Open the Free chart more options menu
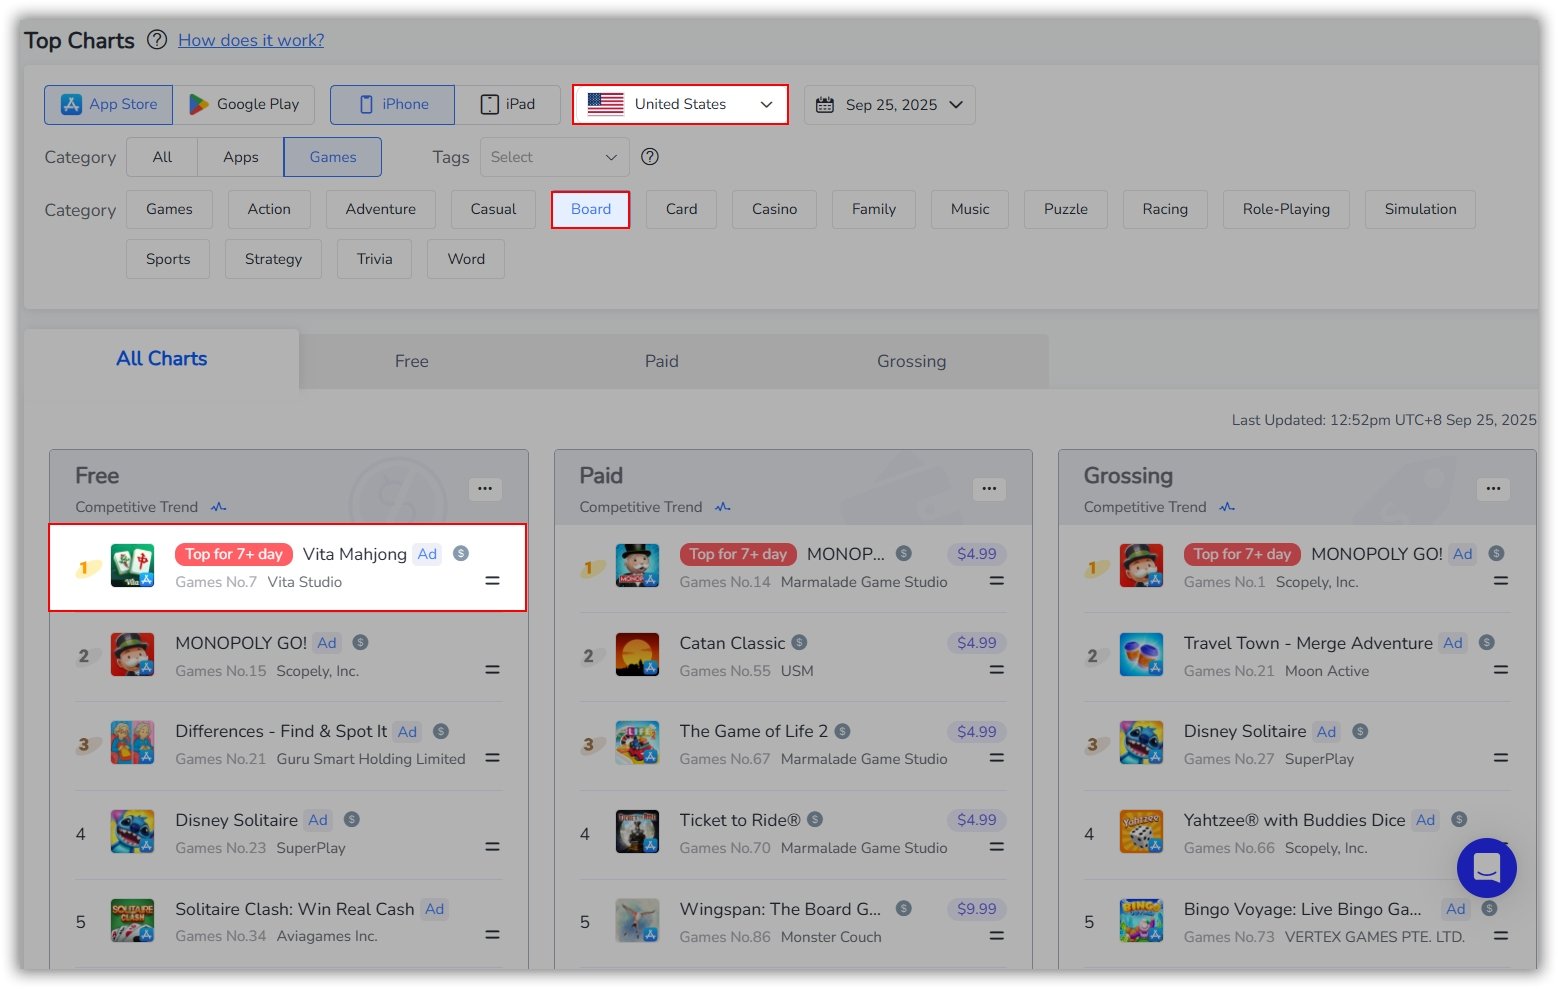1558x989 pixels. [x=485, y=489]
